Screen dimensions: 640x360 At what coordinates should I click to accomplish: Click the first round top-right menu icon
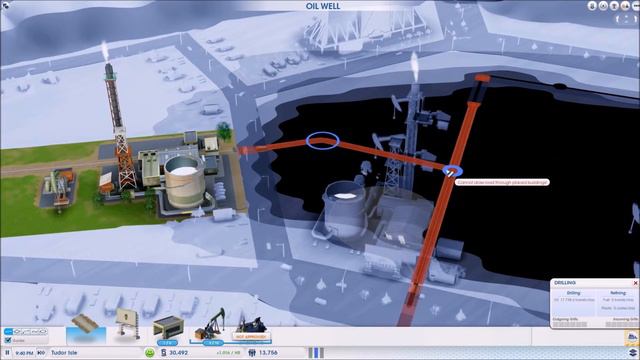click(592, 6)
